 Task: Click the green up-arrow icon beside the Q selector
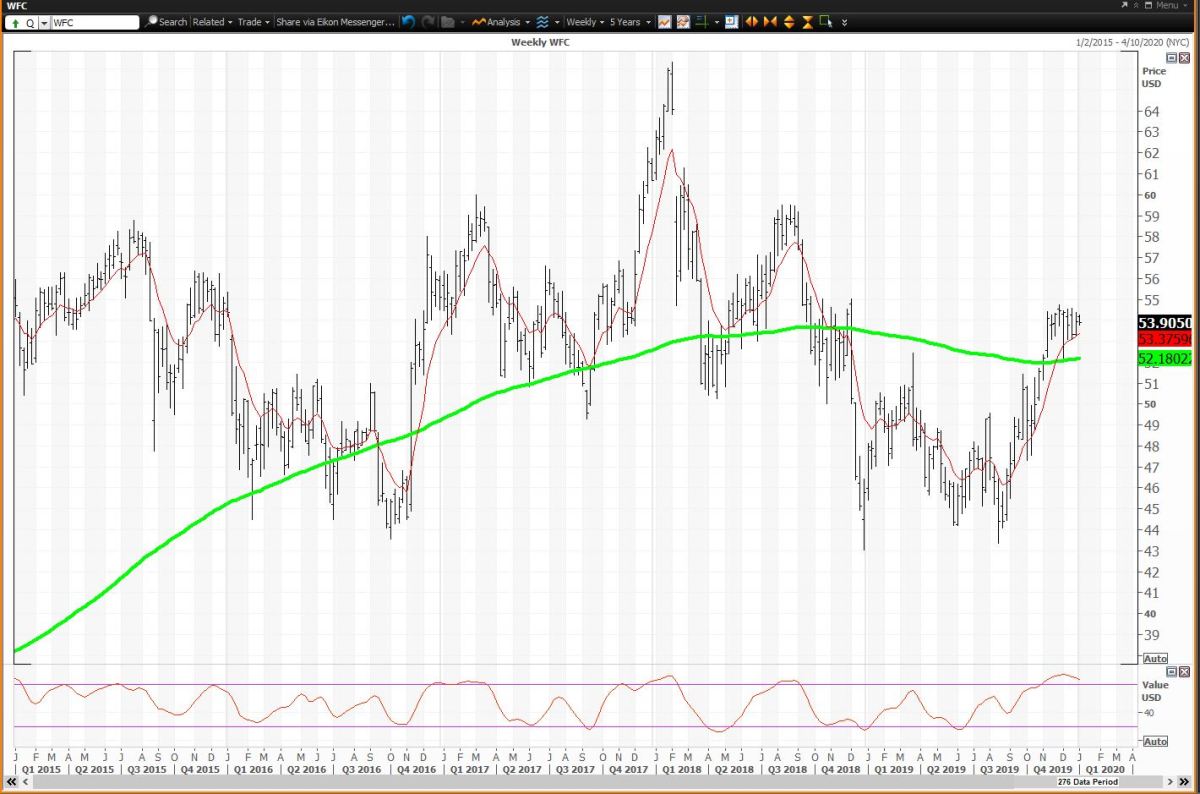[x=15, y=22]
